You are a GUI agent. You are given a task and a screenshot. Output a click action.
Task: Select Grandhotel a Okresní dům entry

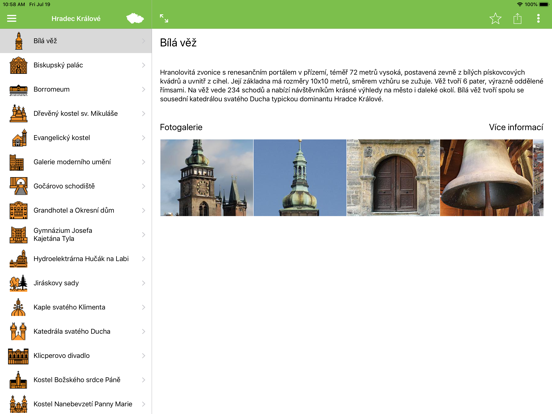[76, 210]
